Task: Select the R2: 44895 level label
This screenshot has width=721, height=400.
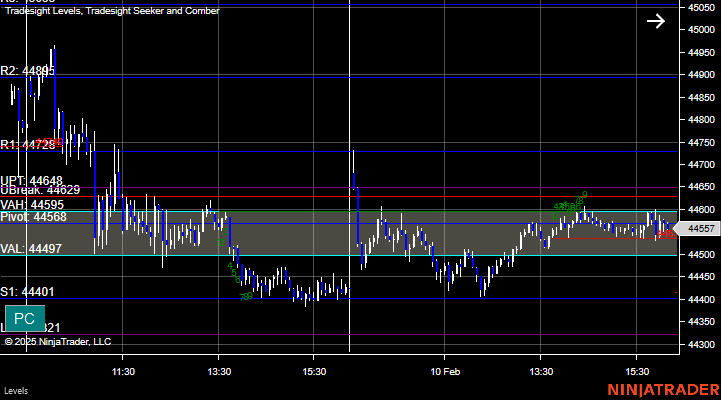Action: coord(28,71)
